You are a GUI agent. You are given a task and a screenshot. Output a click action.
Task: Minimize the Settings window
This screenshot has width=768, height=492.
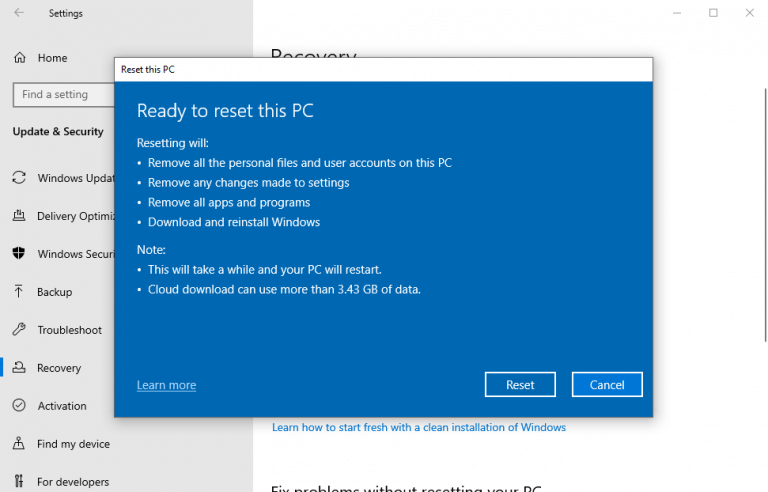[x=677, y=13]
